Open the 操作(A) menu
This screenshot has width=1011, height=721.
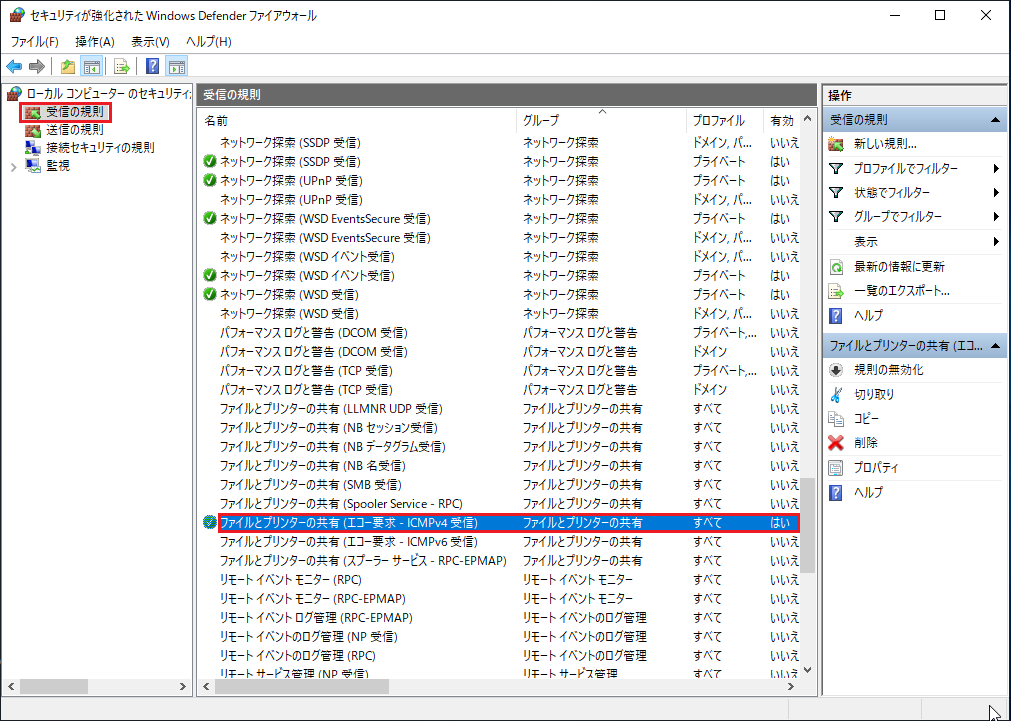coord(95,41)
